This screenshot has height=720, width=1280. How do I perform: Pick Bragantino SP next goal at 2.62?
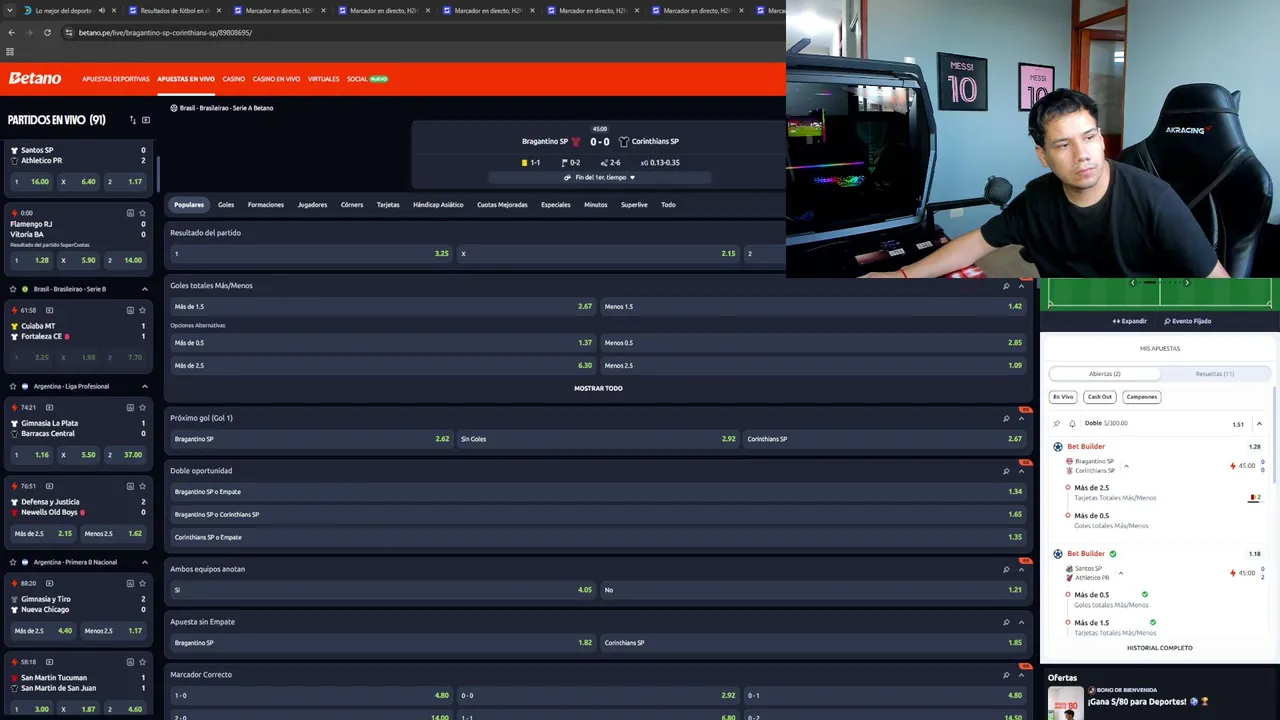point(311,439)
